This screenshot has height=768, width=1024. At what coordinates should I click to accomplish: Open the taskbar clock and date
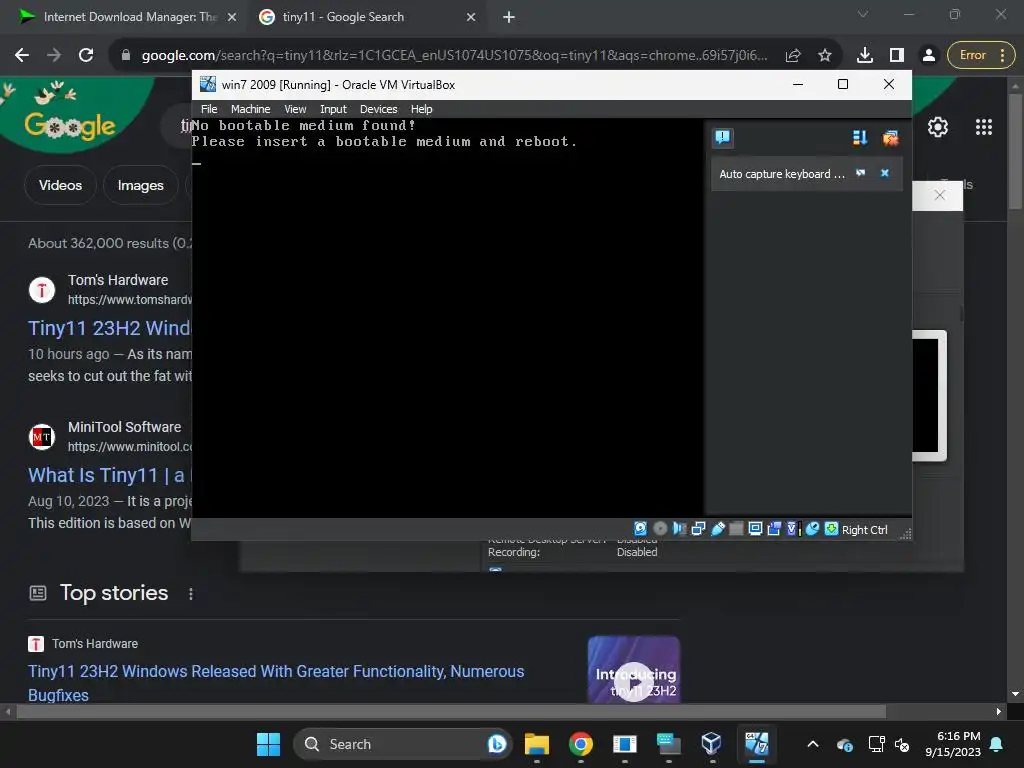pyautogui.click(x=953, y=744)
